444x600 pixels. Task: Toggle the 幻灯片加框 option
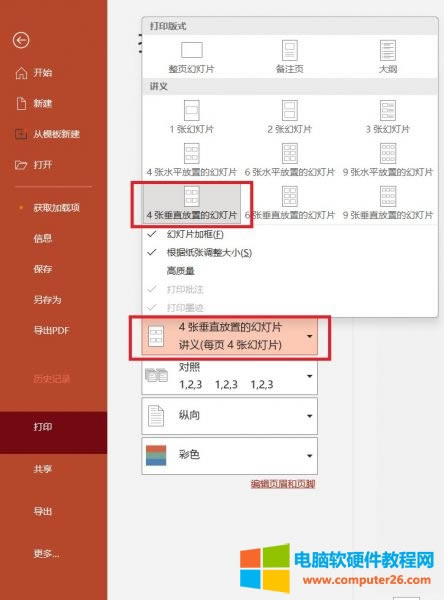(x=195, y=234)
